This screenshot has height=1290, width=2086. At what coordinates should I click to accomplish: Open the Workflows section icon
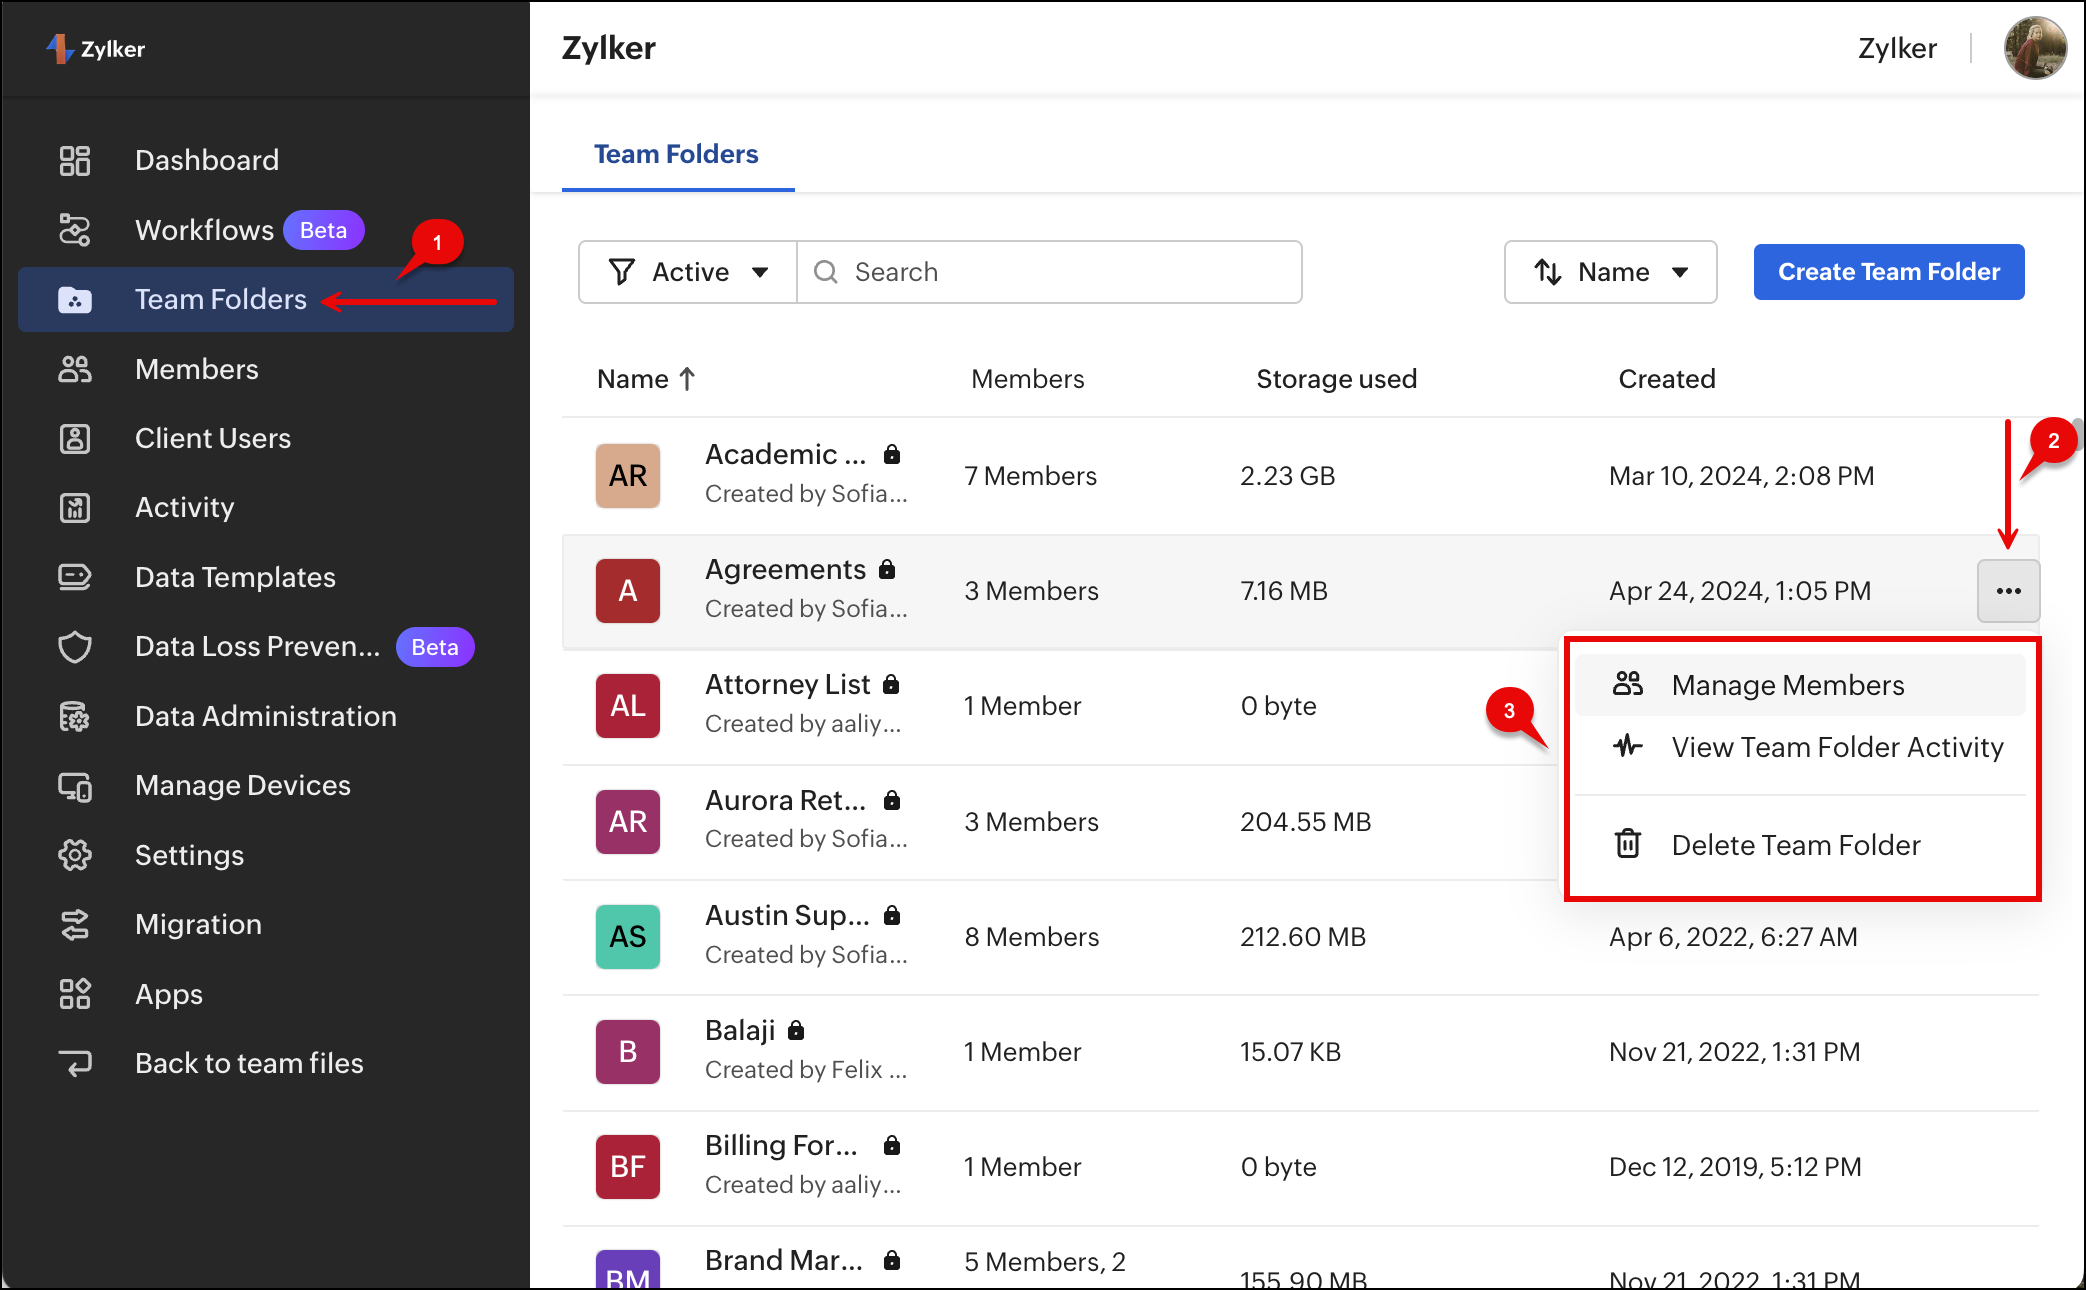click(x=75, y=230)
